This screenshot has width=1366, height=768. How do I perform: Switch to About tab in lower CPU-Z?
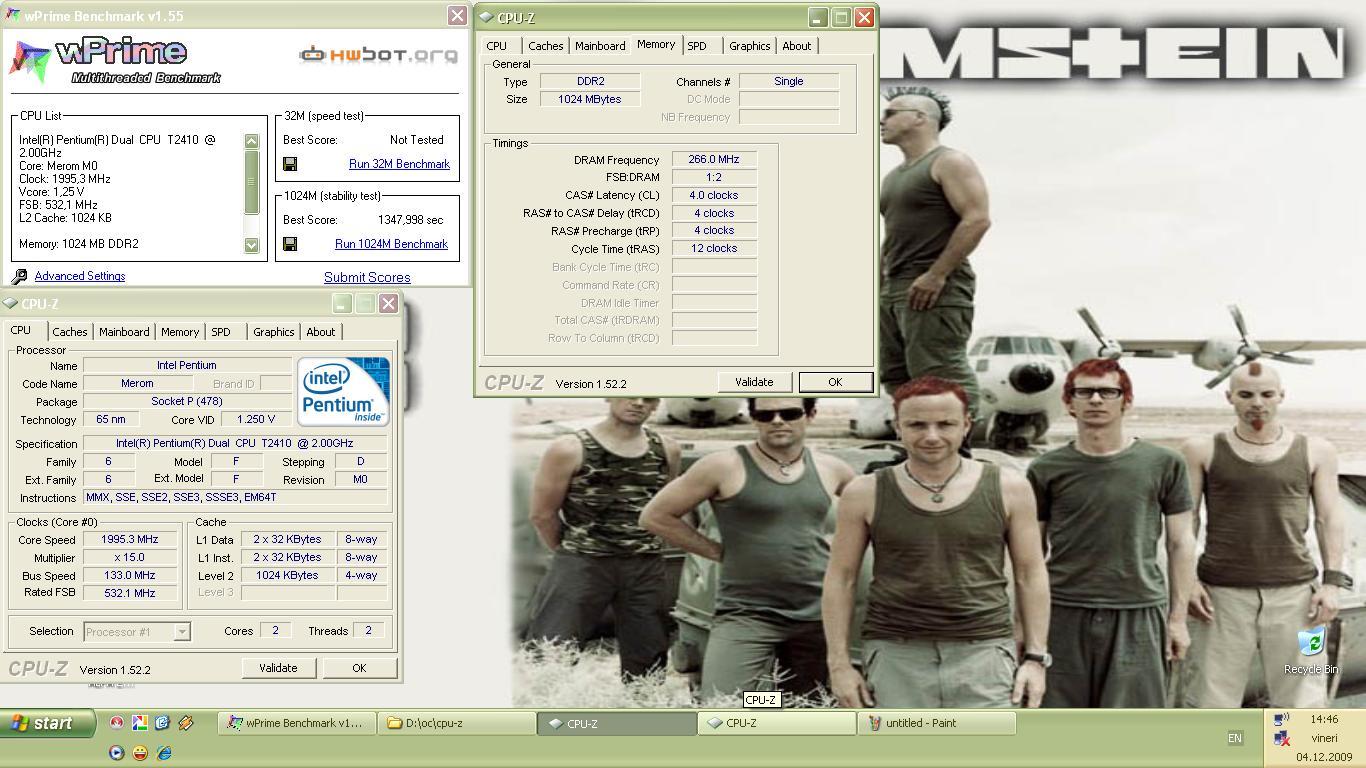click(321, 332)
